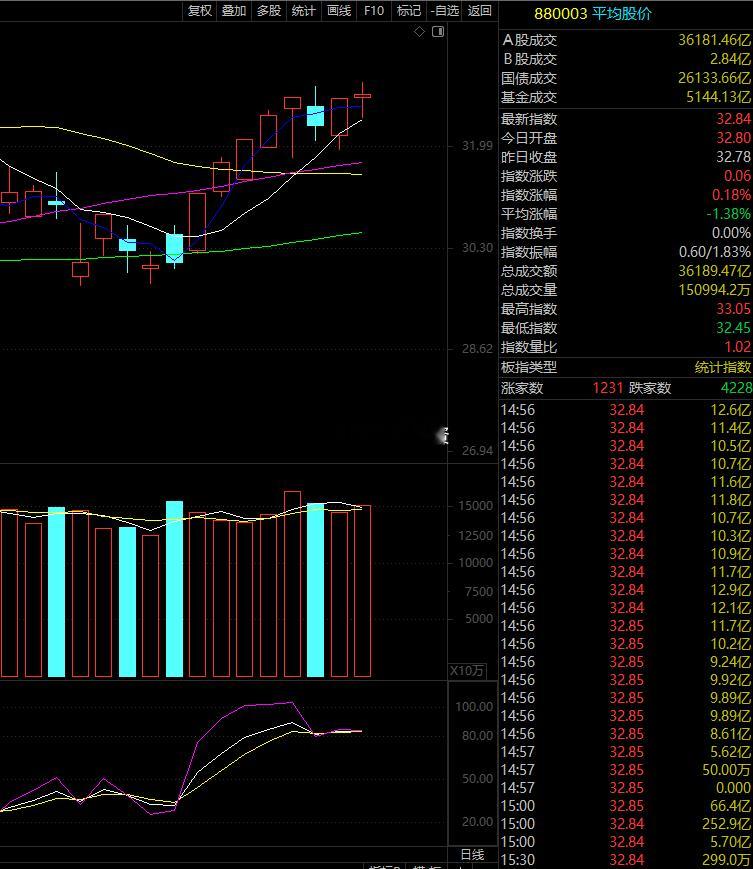Screen dimensions: 753x869
Task: Click the 14:57 tick with 5.62亿
Action: 626,752
